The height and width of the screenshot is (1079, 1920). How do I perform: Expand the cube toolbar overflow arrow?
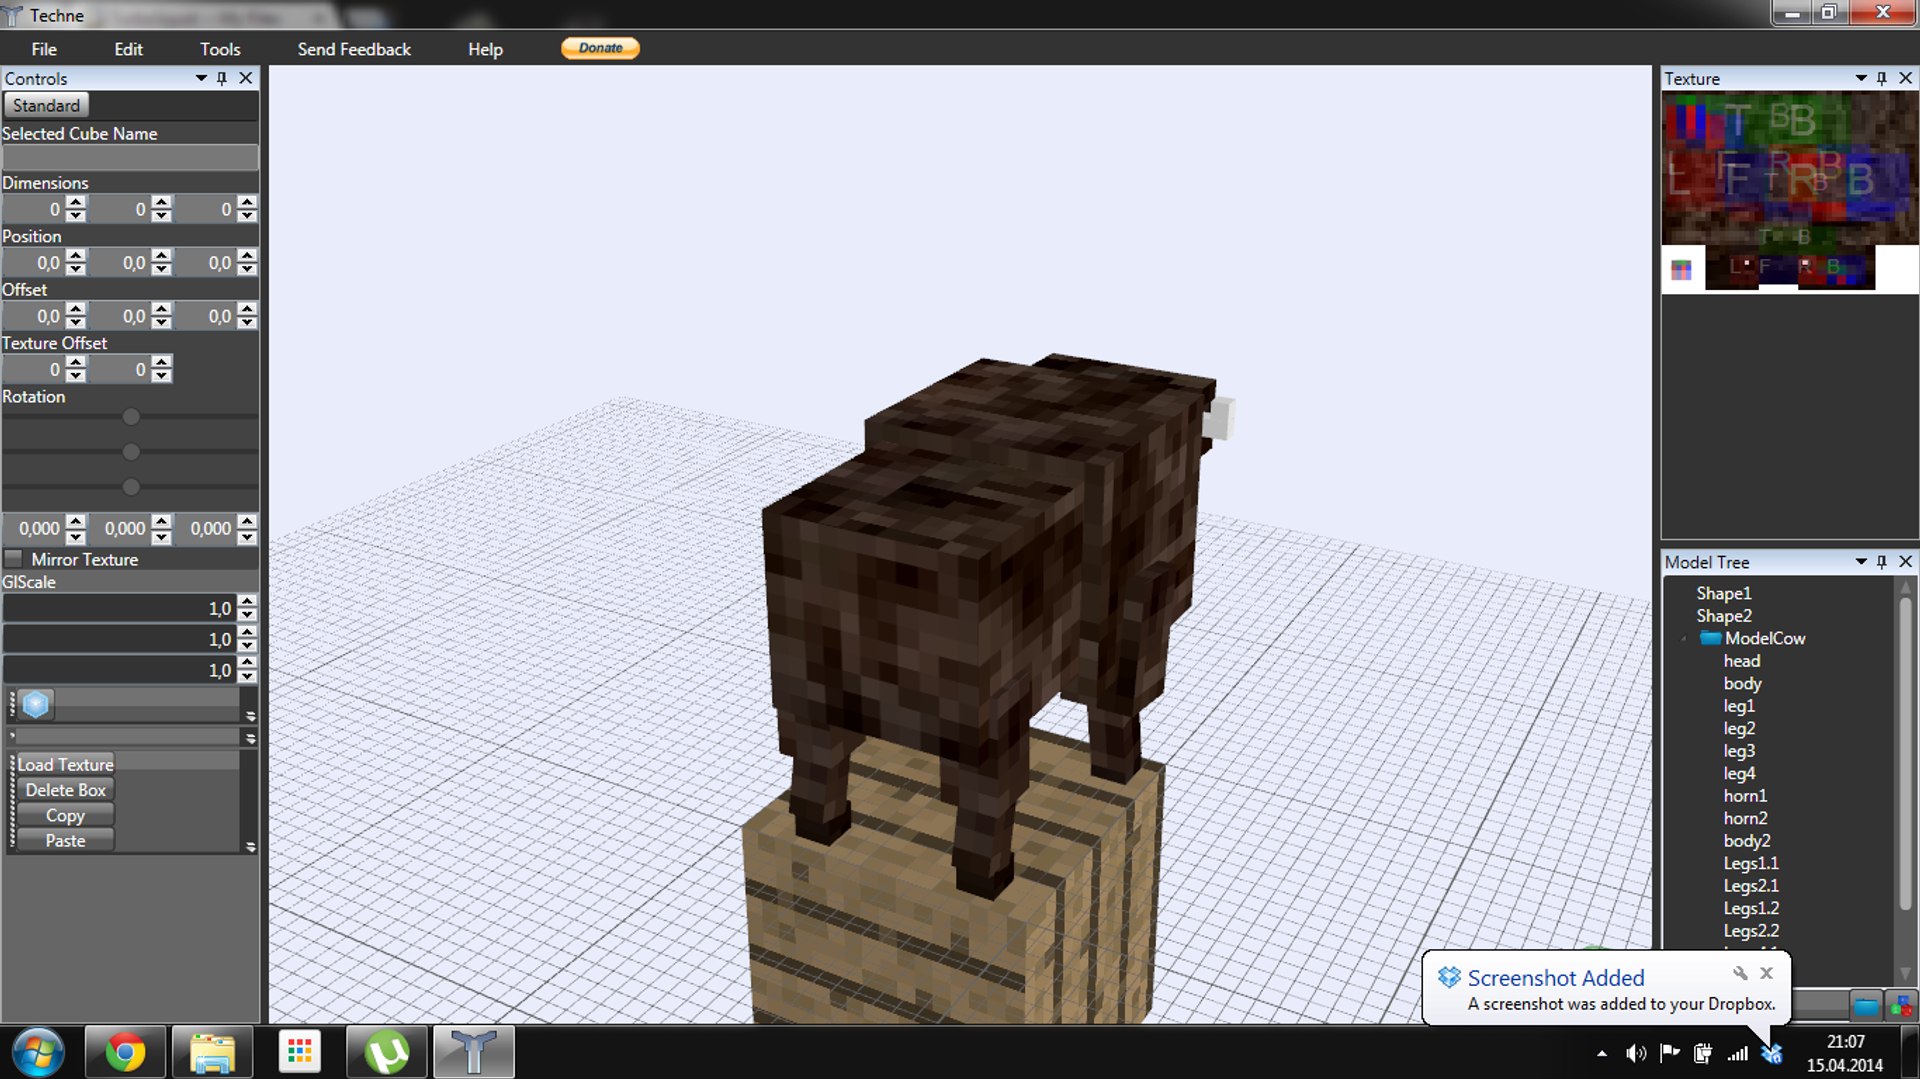click(250, 716)
